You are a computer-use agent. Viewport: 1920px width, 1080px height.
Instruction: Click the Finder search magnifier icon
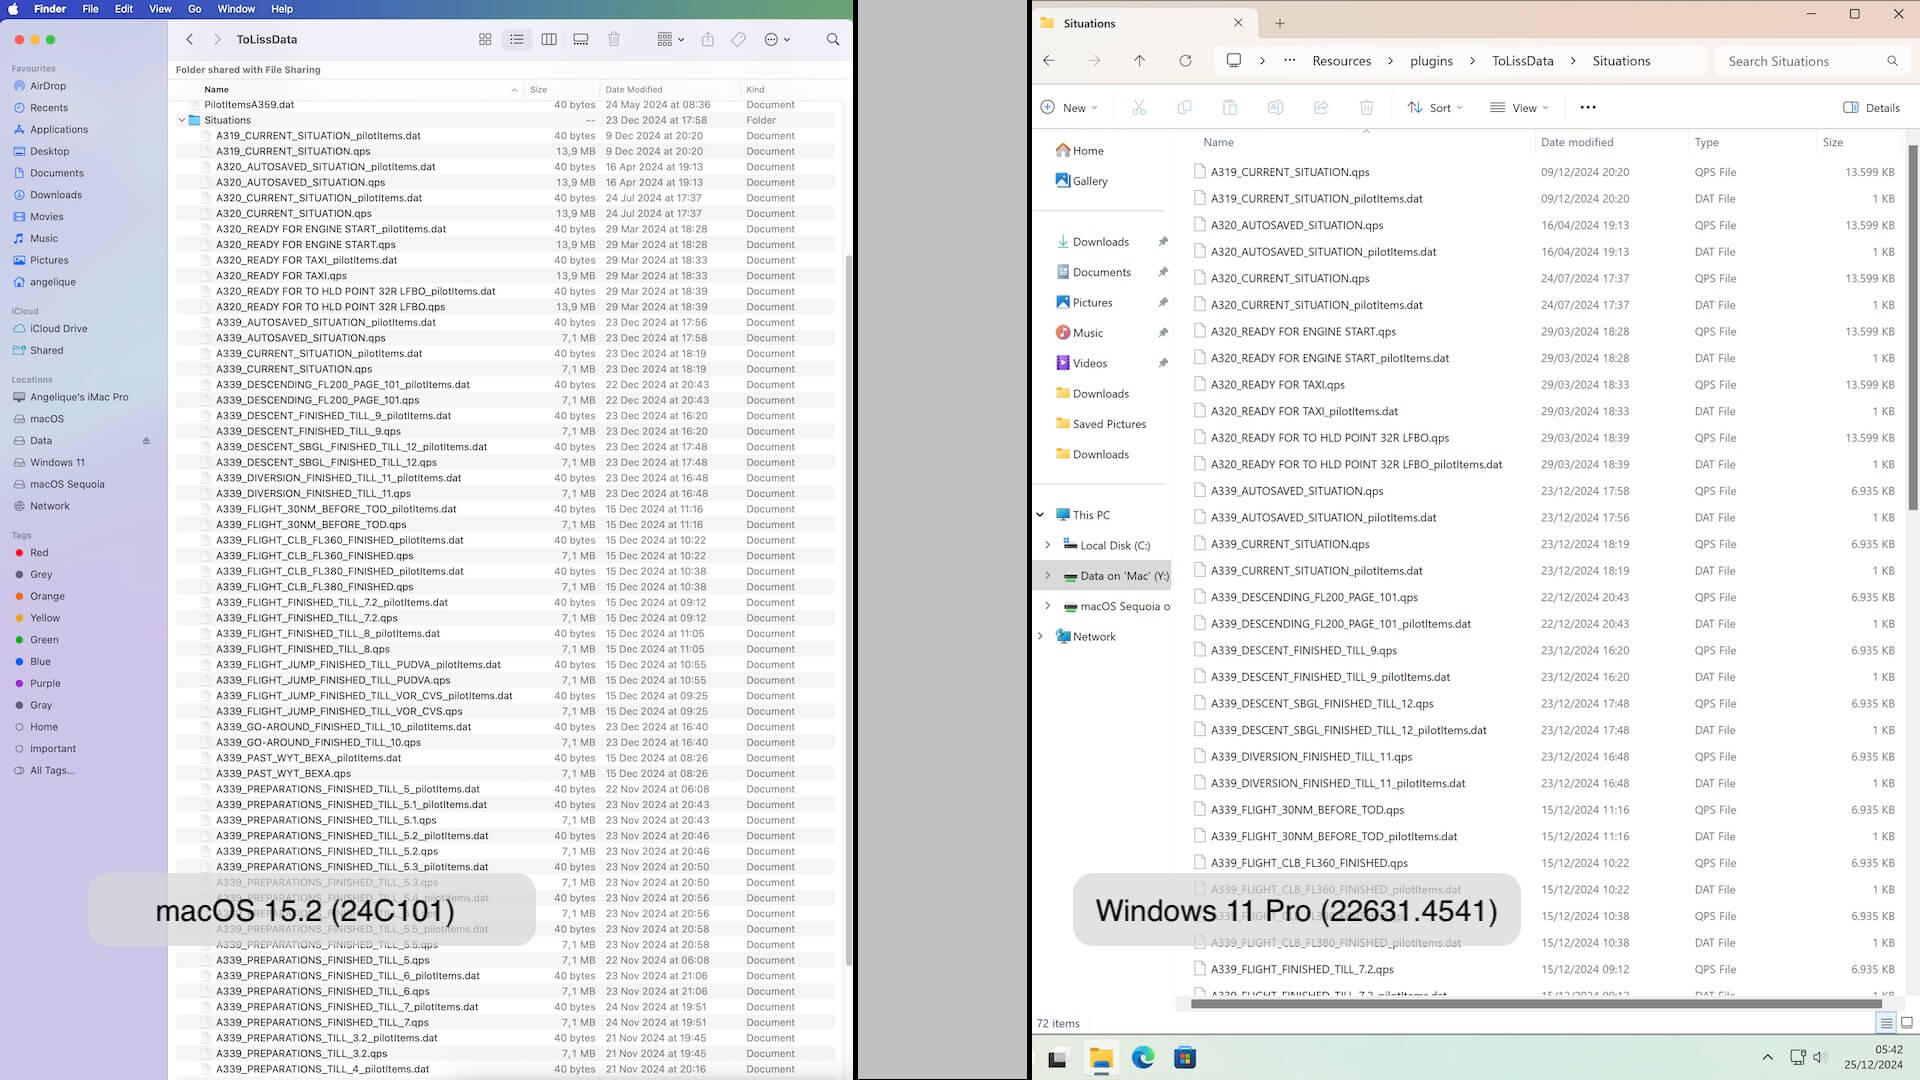(833, 39)
